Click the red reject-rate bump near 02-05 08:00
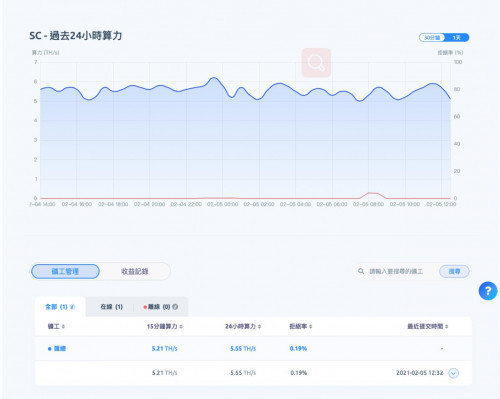 tap(373, 193)
